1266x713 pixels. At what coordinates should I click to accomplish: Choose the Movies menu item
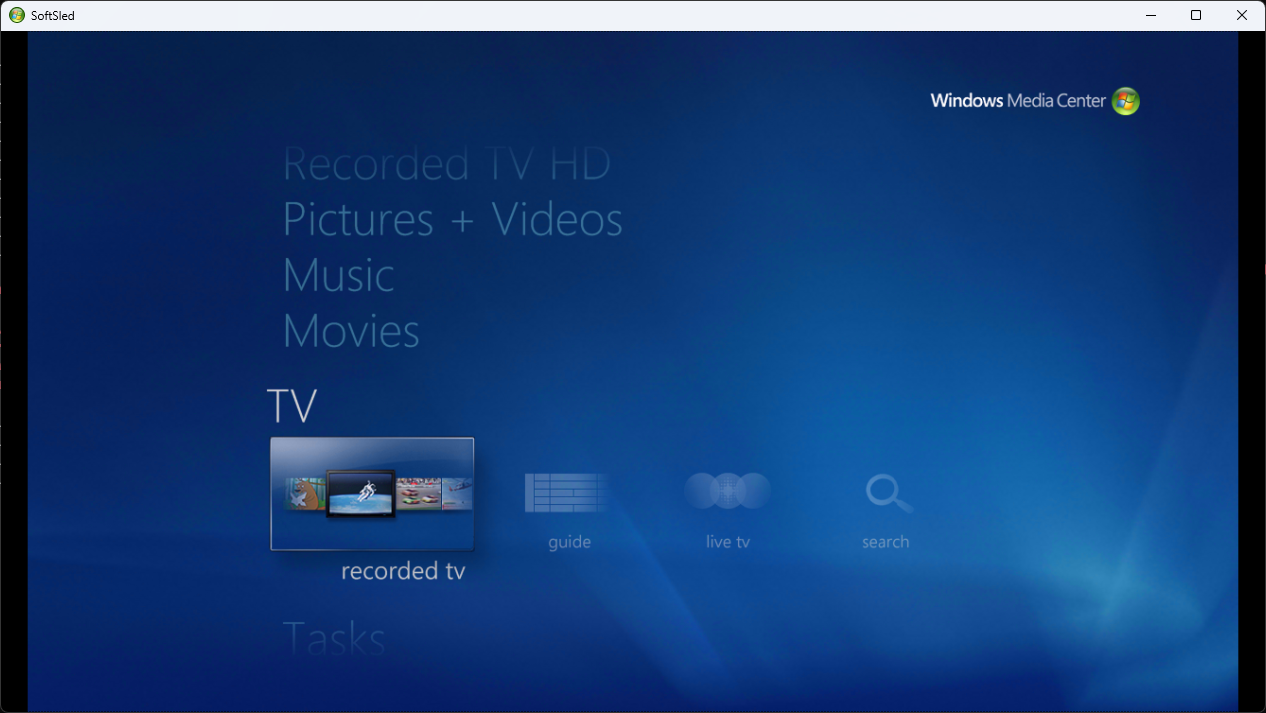pos(351,332)
